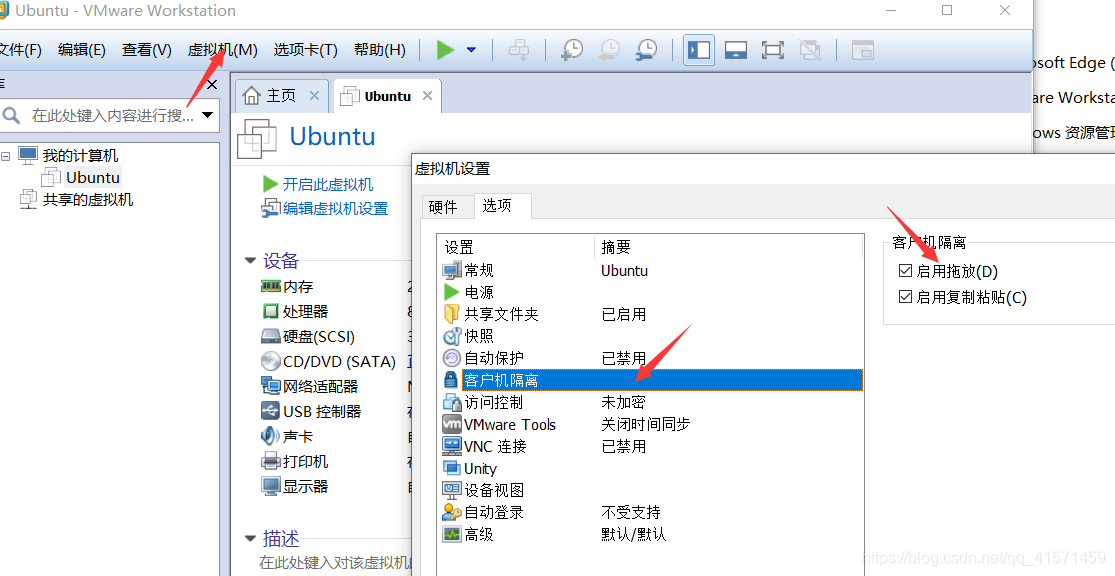The height and width of the screenshot is (576, 1115).
Task: Enter full screen mode icon
Action: 773,50
